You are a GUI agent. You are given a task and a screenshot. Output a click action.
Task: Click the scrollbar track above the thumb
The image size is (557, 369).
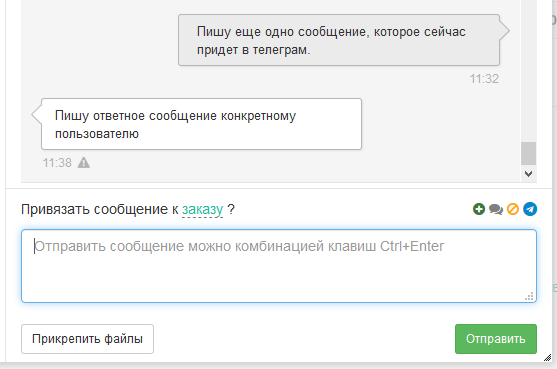529,71
